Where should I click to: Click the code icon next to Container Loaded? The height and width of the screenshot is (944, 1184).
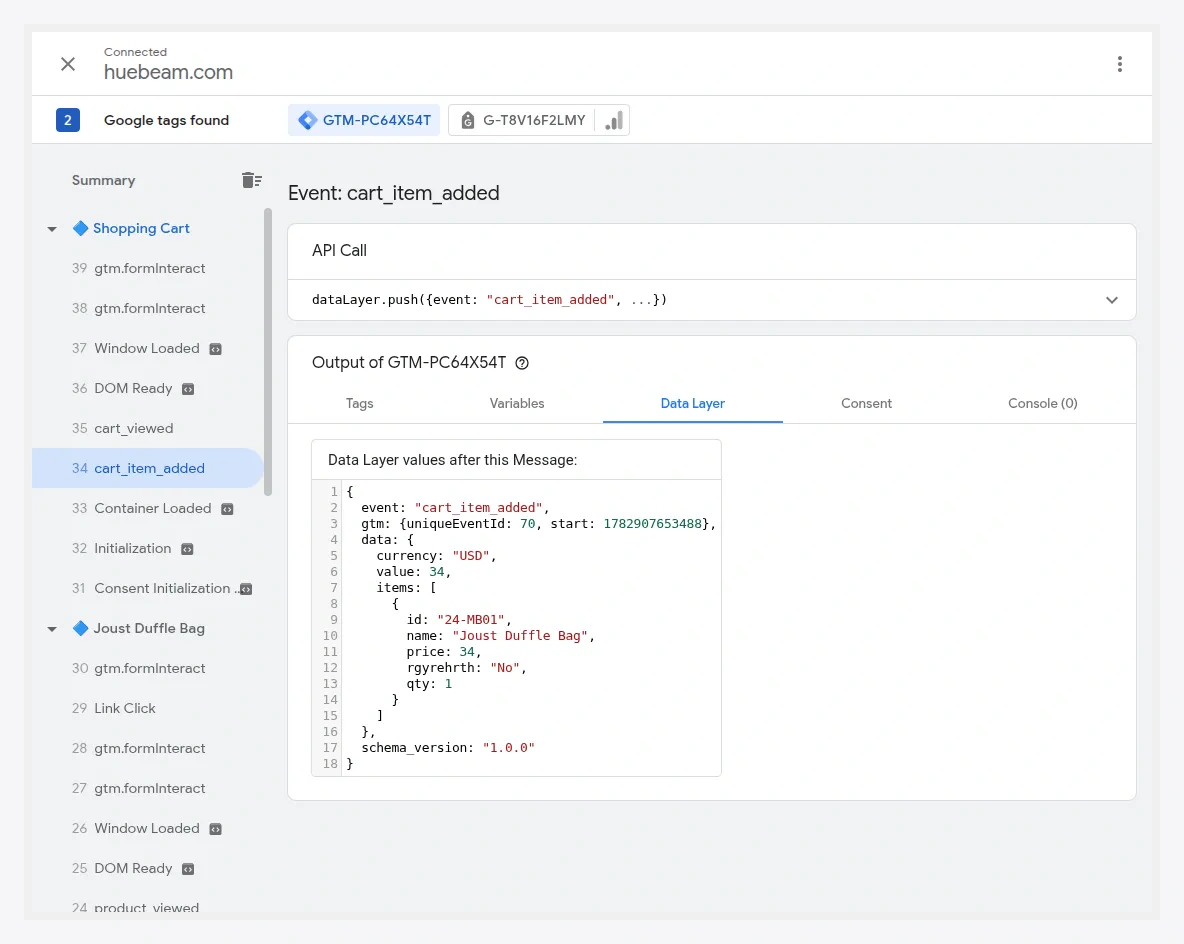coord(227,509)
